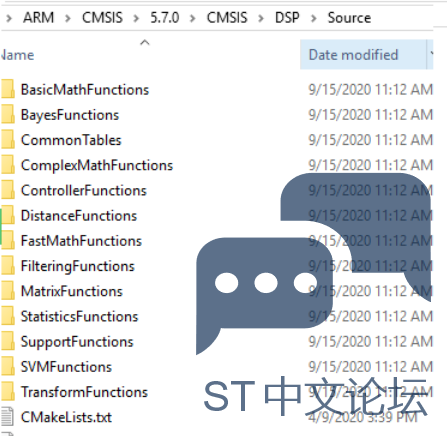This screenshot has height=436, width=447.
Task: Click DistanceFunctions folder name
Action: [x=79, y=216]
